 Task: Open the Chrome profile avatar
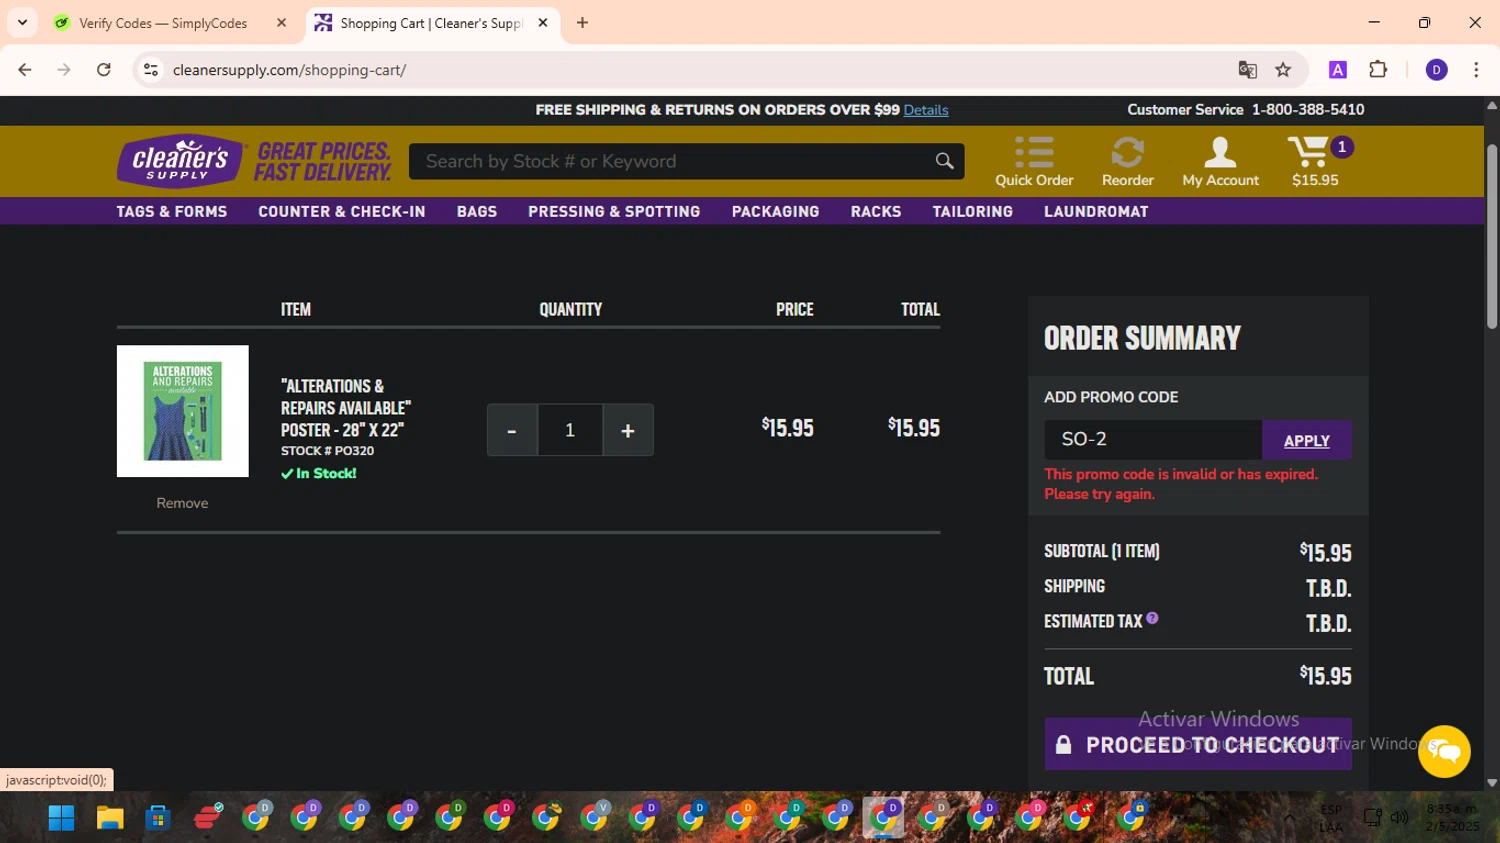pos(1436,70)
